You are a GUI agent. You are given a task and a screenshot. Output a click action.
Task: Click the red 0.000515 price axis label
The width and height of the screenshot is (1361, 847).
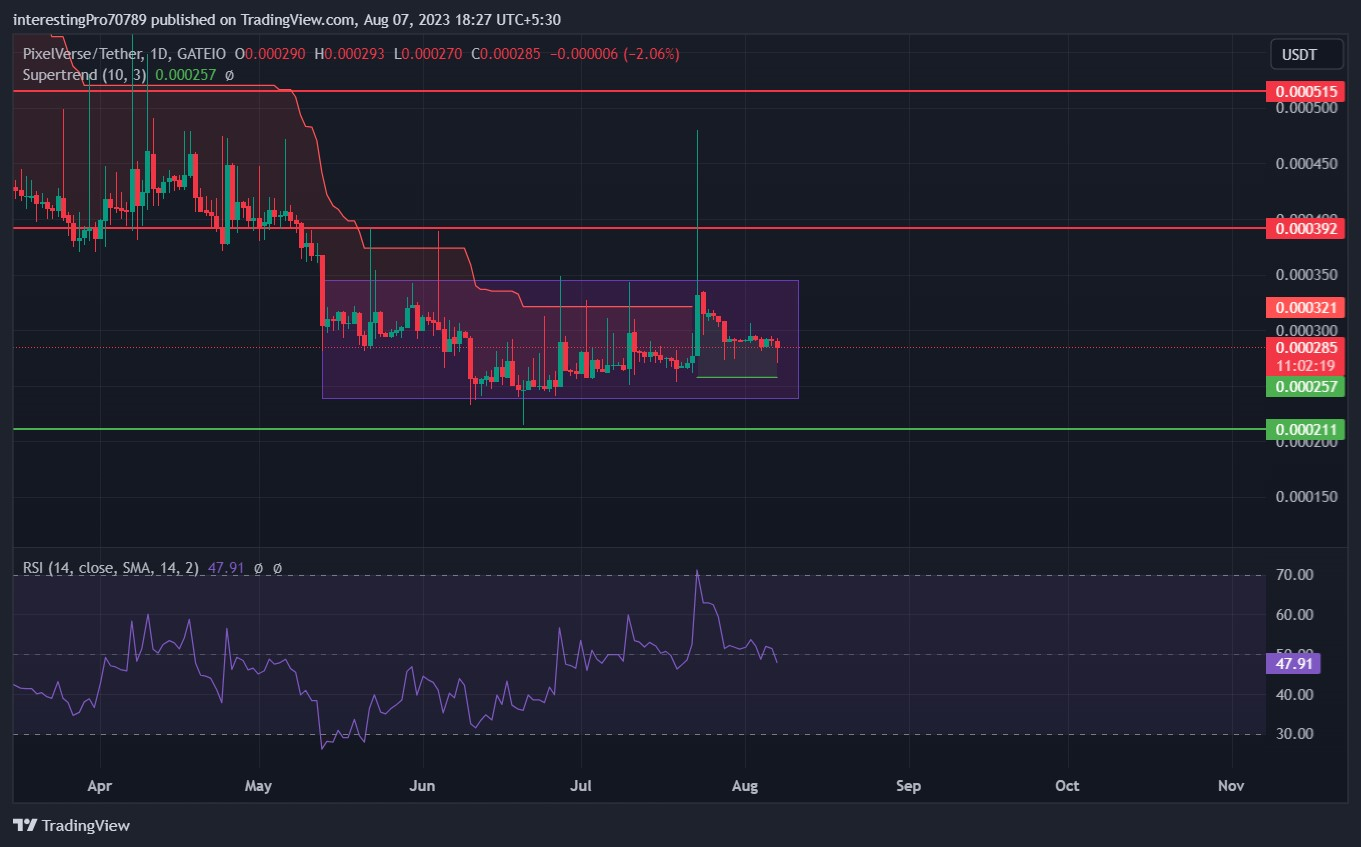click(x=1305, y=92)
